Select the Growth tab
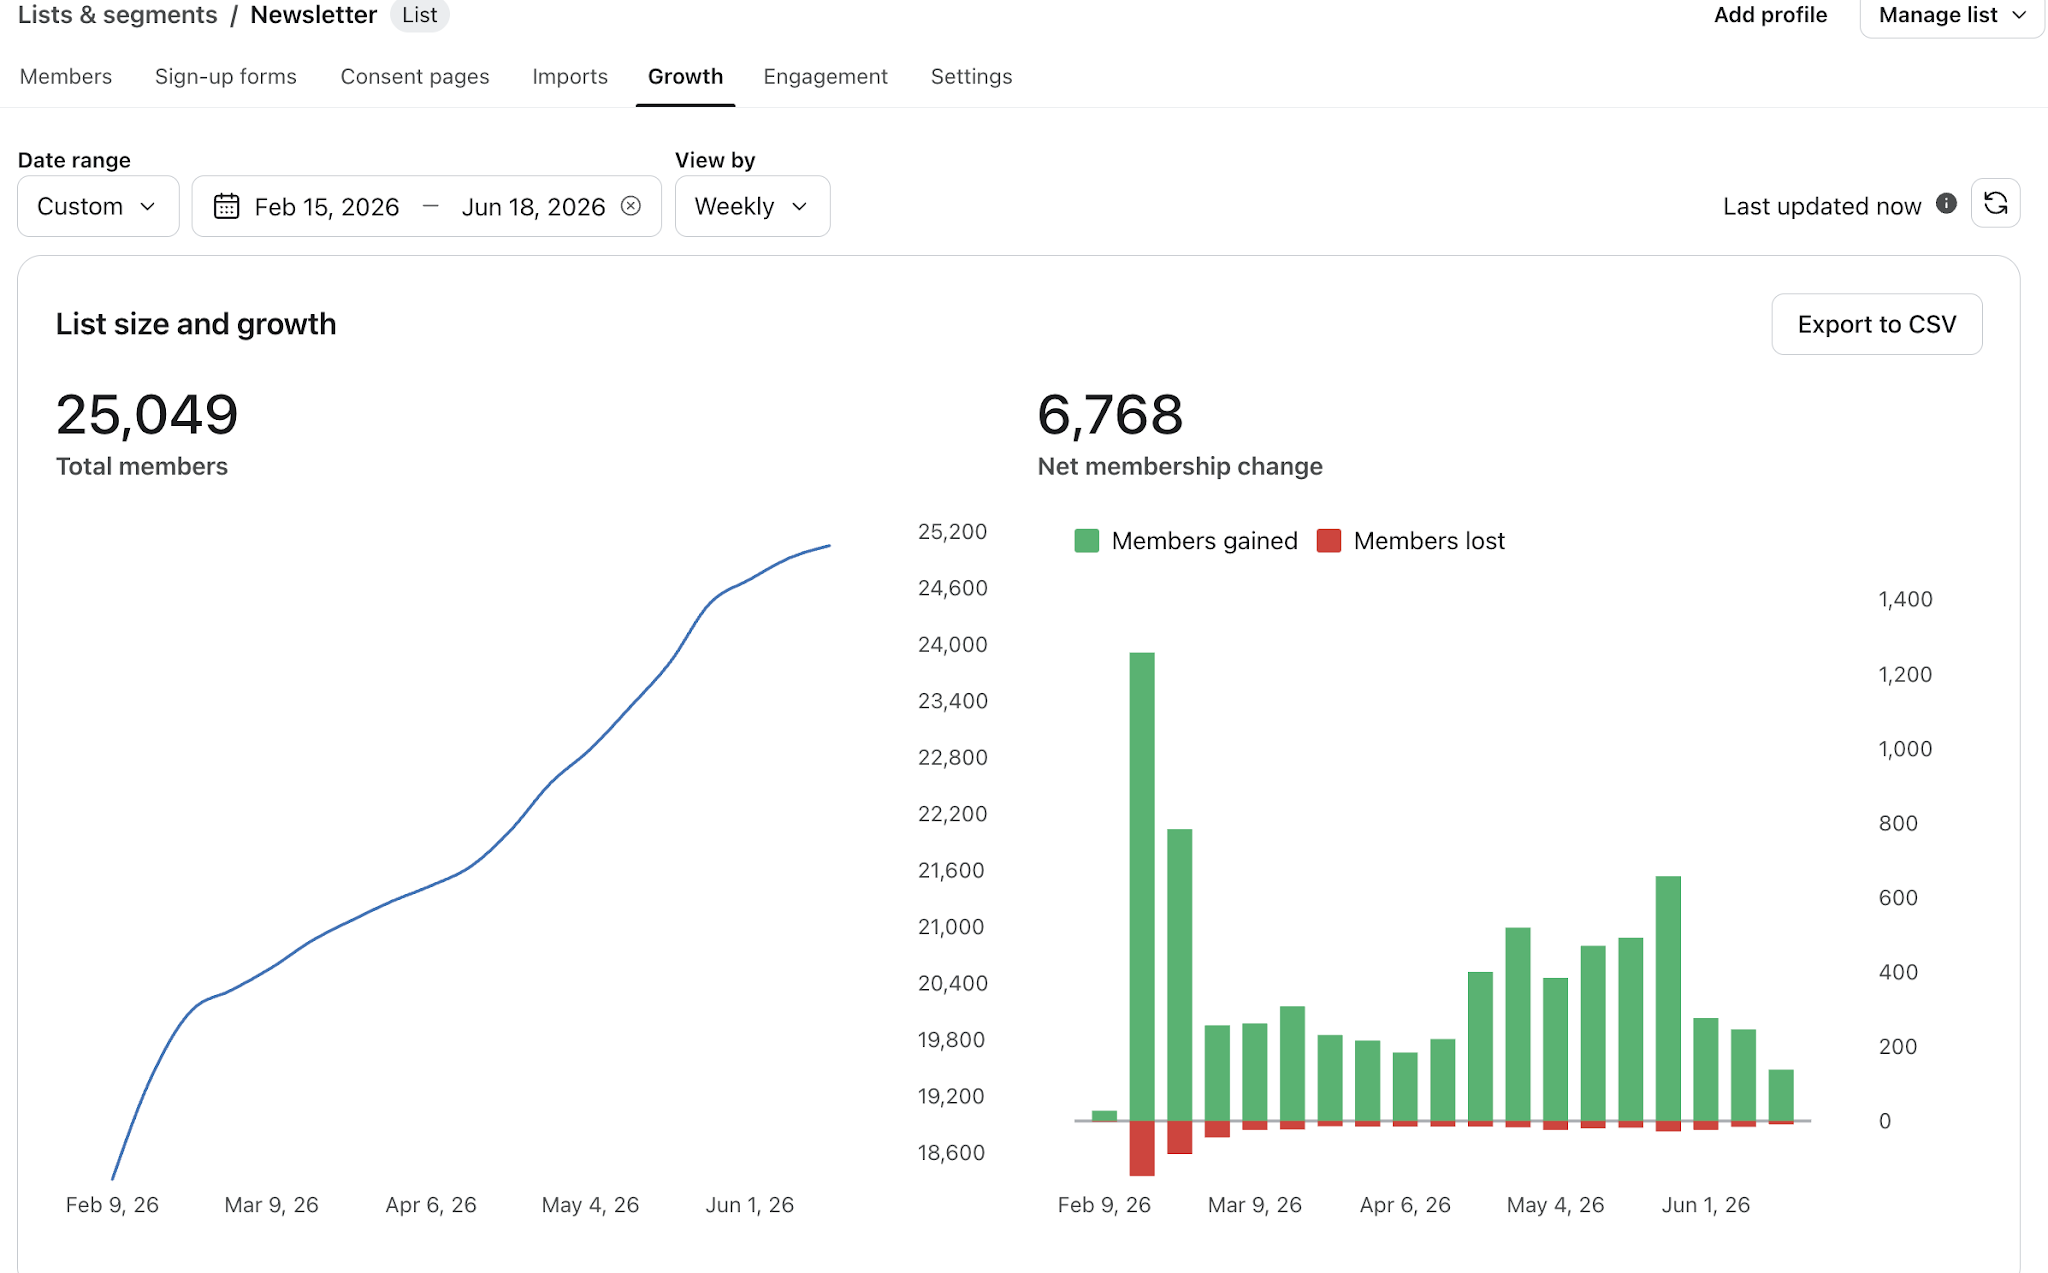 685,77
